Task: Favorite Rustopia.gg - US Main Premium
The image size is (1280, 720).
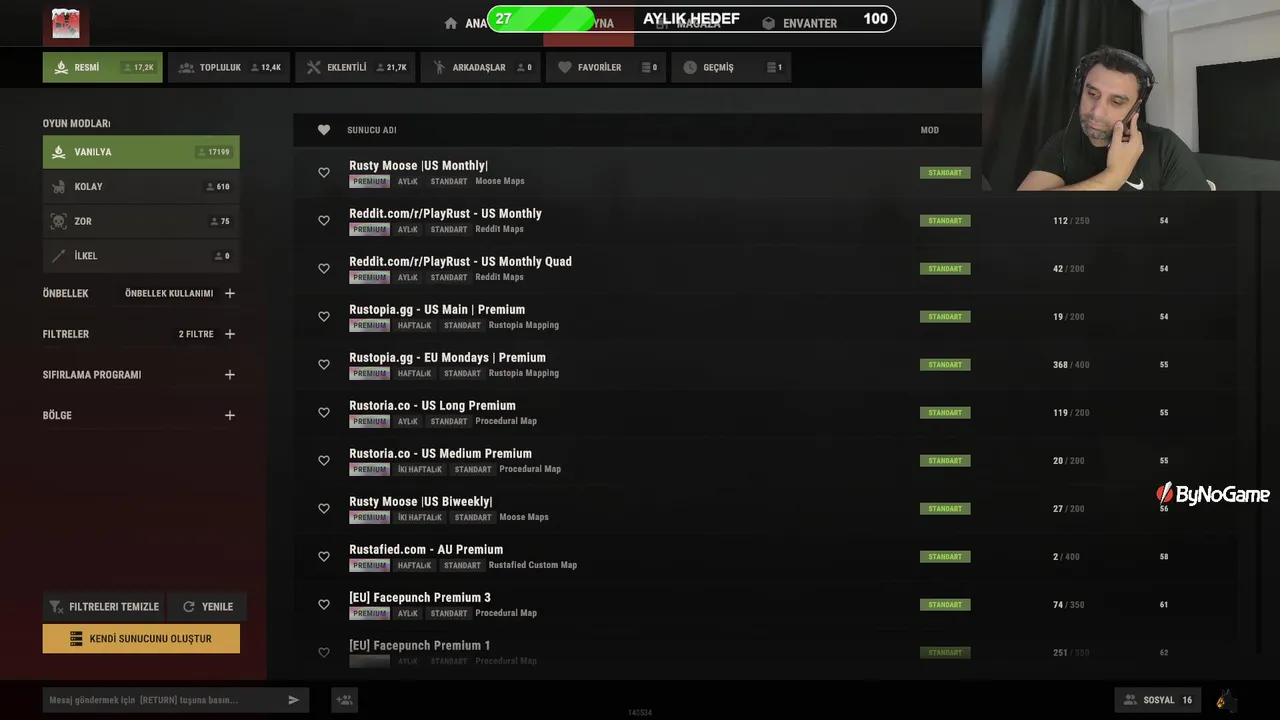Action: [324, 317]
